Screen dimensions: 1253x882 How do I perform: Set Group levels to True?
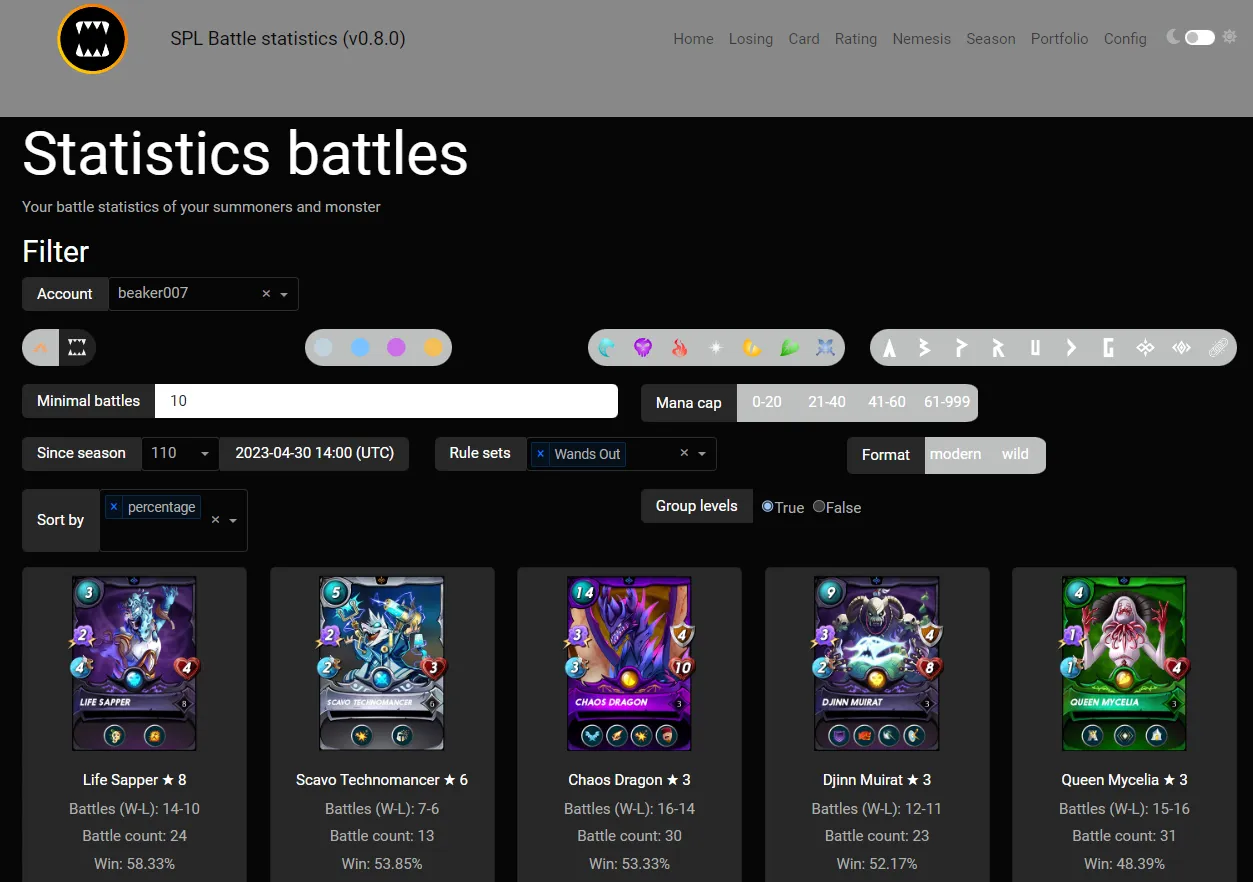pyautogui.click(x=768, y=506)
